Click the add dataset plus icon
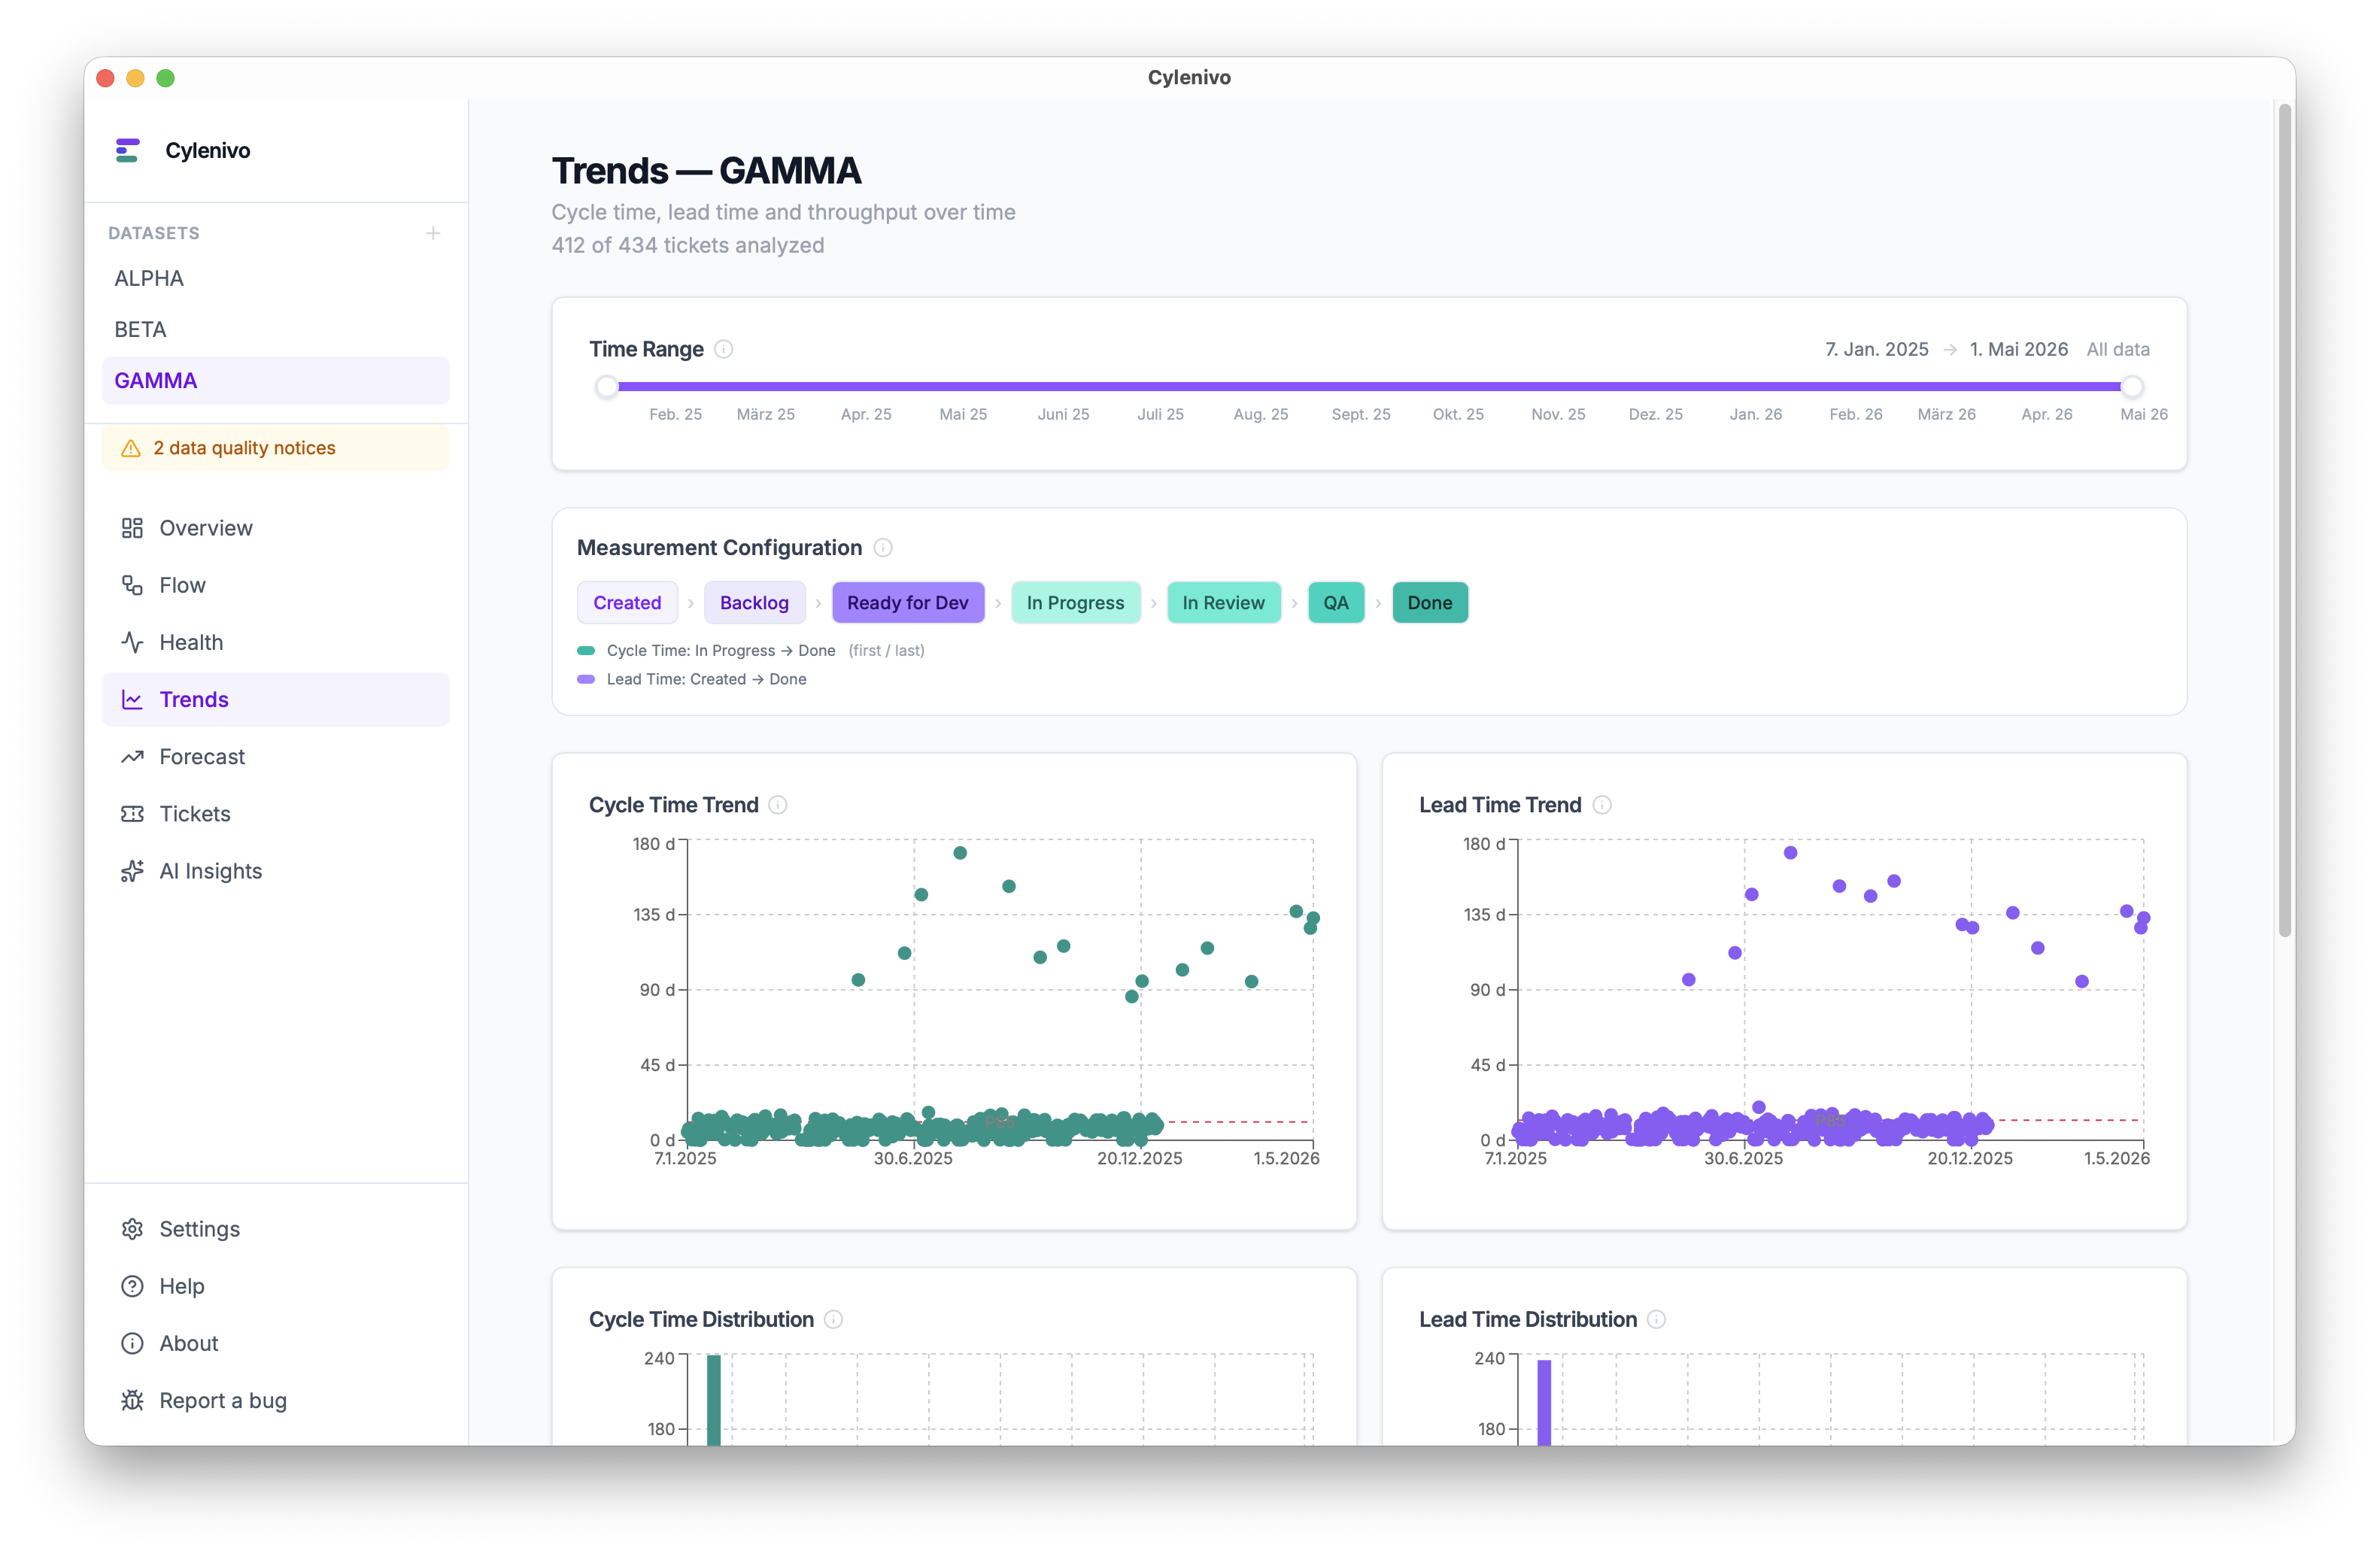Image resolution: width=2380 pixels, height=1557 pixels. [x=433, y=233]
